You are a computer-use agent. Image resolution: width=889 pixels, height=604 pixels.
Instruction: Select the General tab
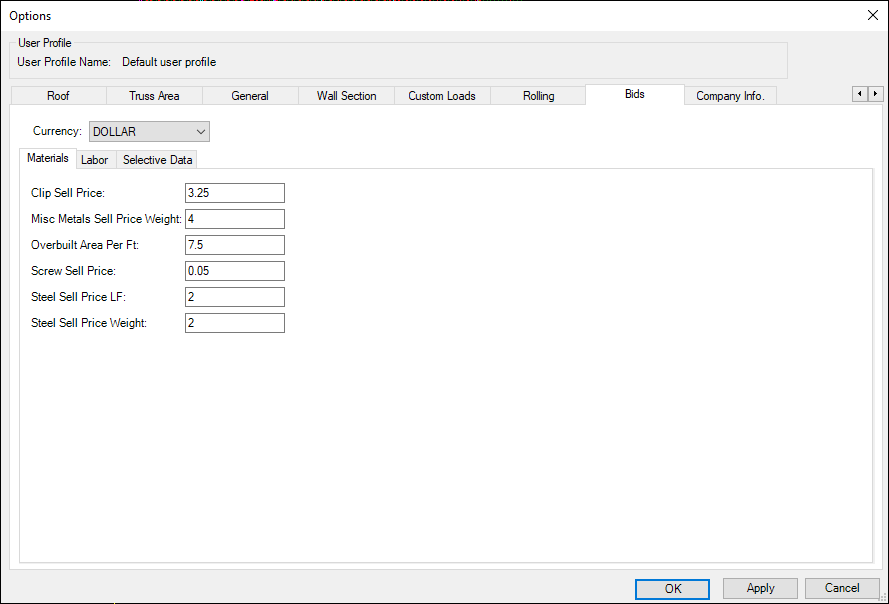coord(250,96)
